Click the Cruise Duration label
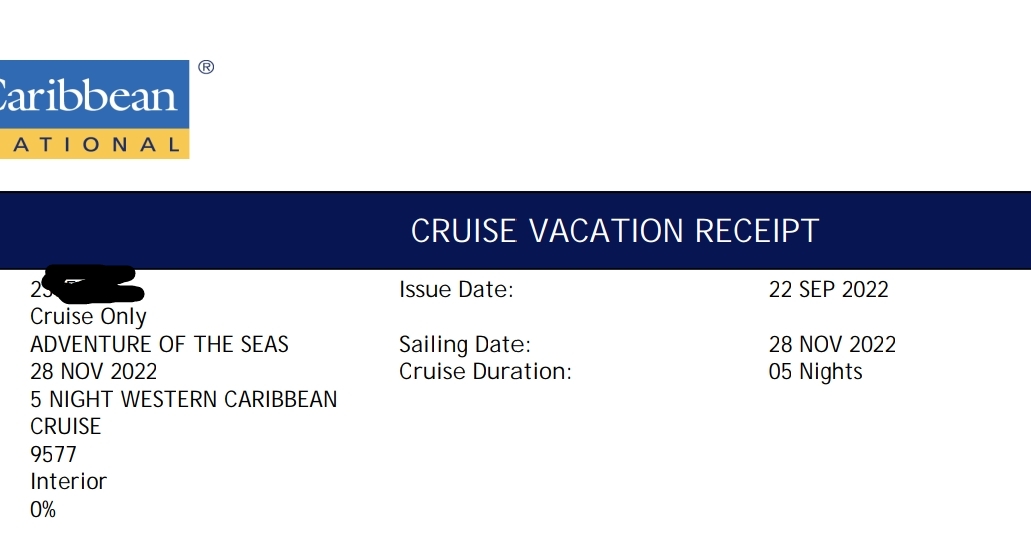The width and height of the screenshot is (1031, 549). (x=485, y=371)
